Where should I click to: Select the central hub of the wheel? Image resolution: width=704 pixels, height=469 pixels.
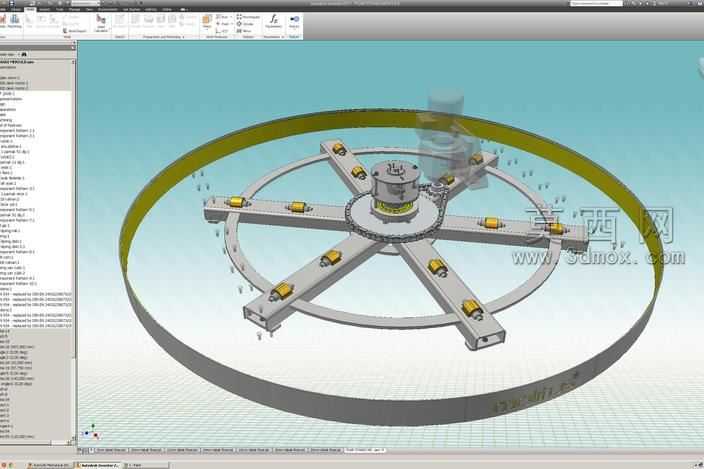pyautogui.click(x=395, y=188)
